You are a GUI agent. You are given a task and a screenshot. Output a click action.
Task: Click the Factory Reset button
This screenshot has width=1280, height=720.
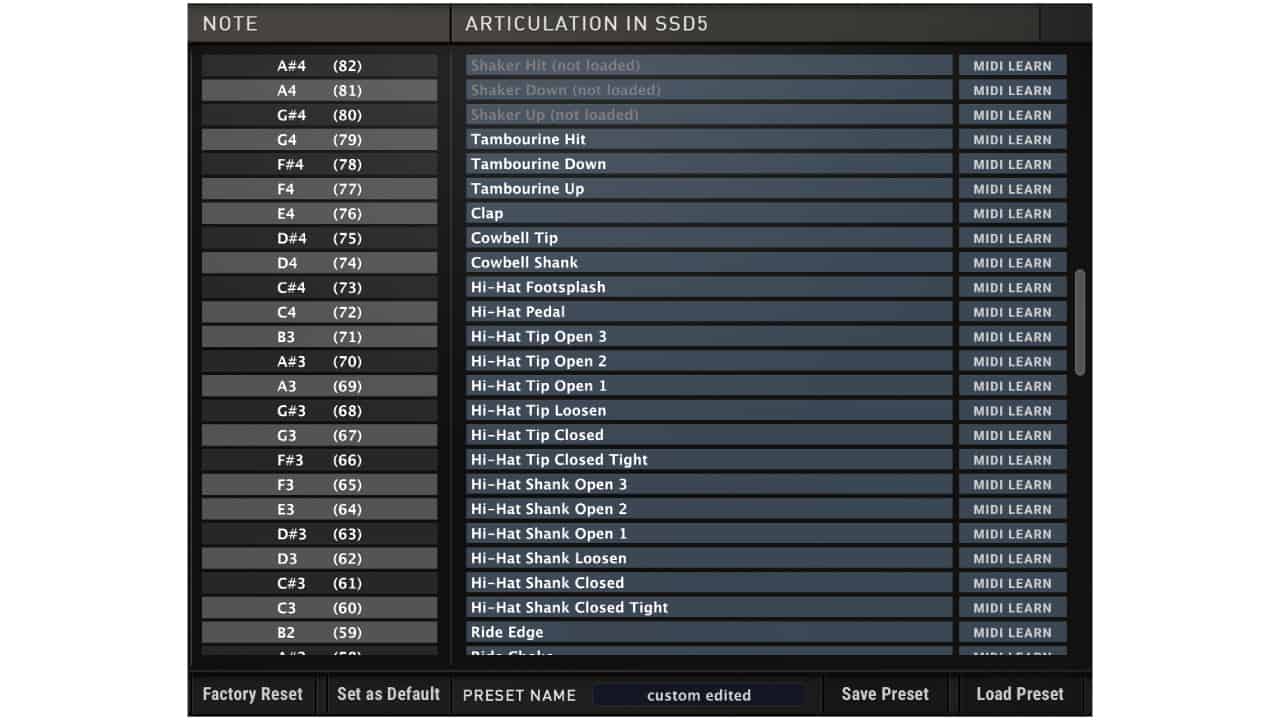click(x=252, y=694)
